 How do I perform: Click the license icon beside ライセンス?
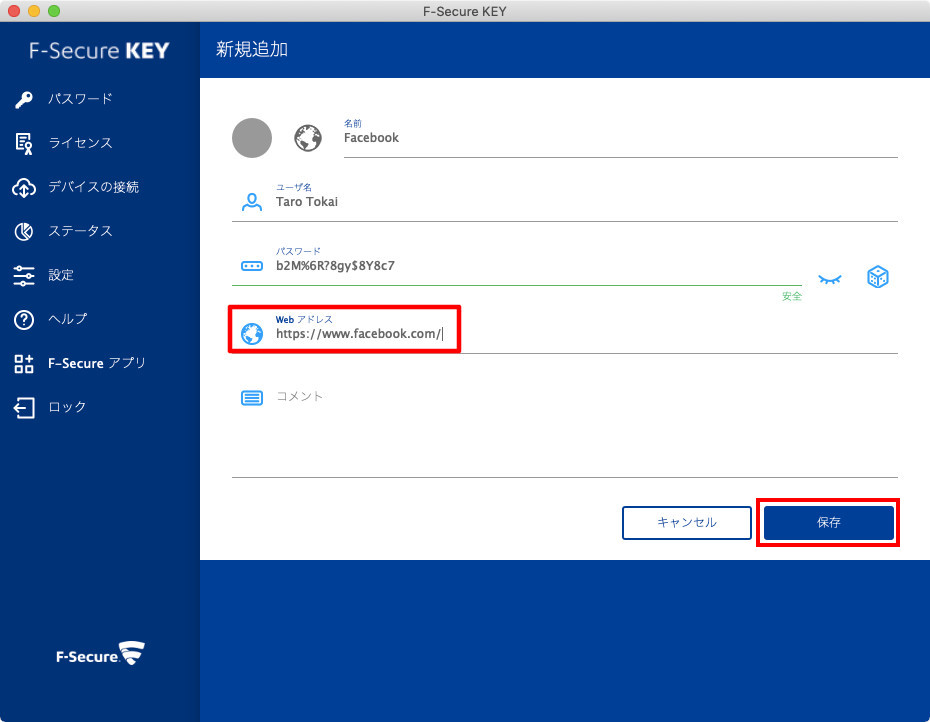pyautogui.click(x=24, y=143)
